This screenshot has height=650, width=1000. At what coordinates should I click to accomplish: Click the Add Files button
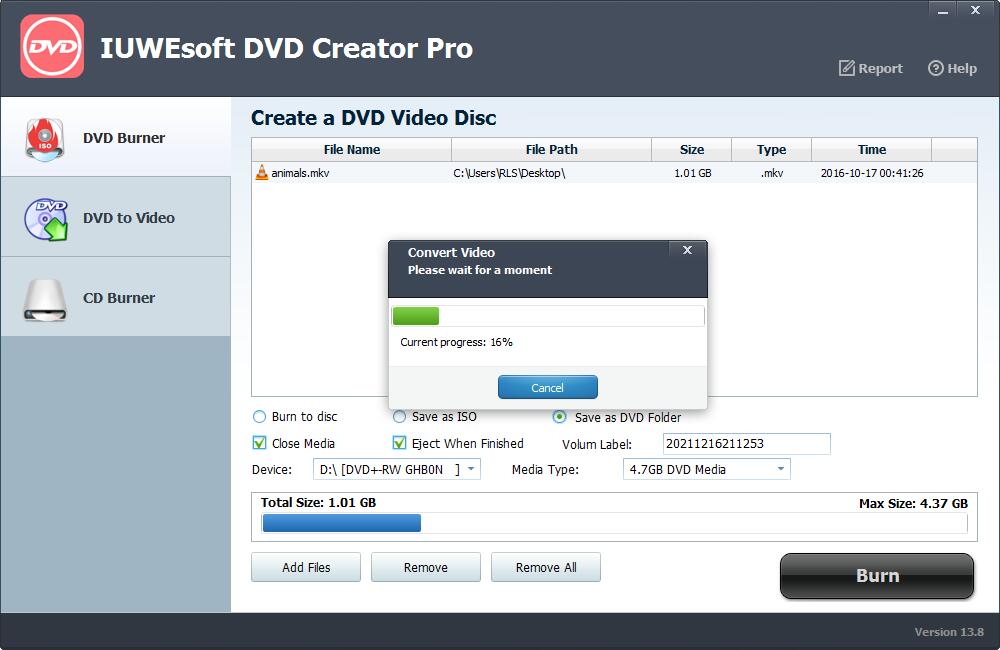point(306,567)
